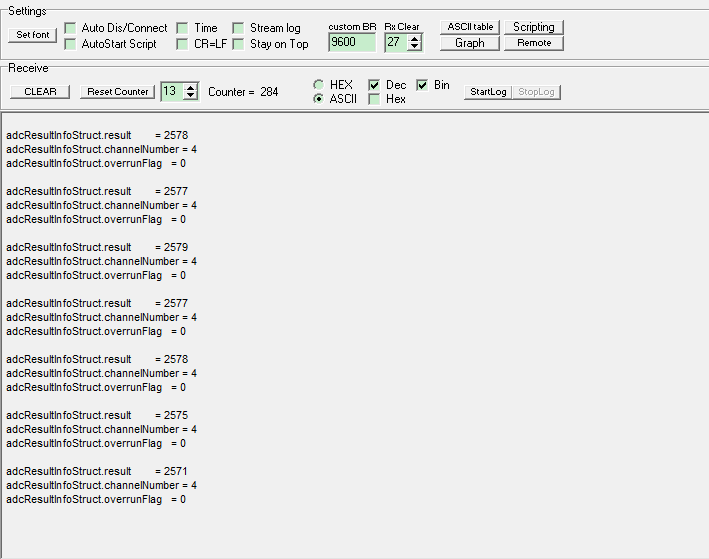Screen dimensions: 709x559
Task: Open the Remote window
Action: pos(534,43)
